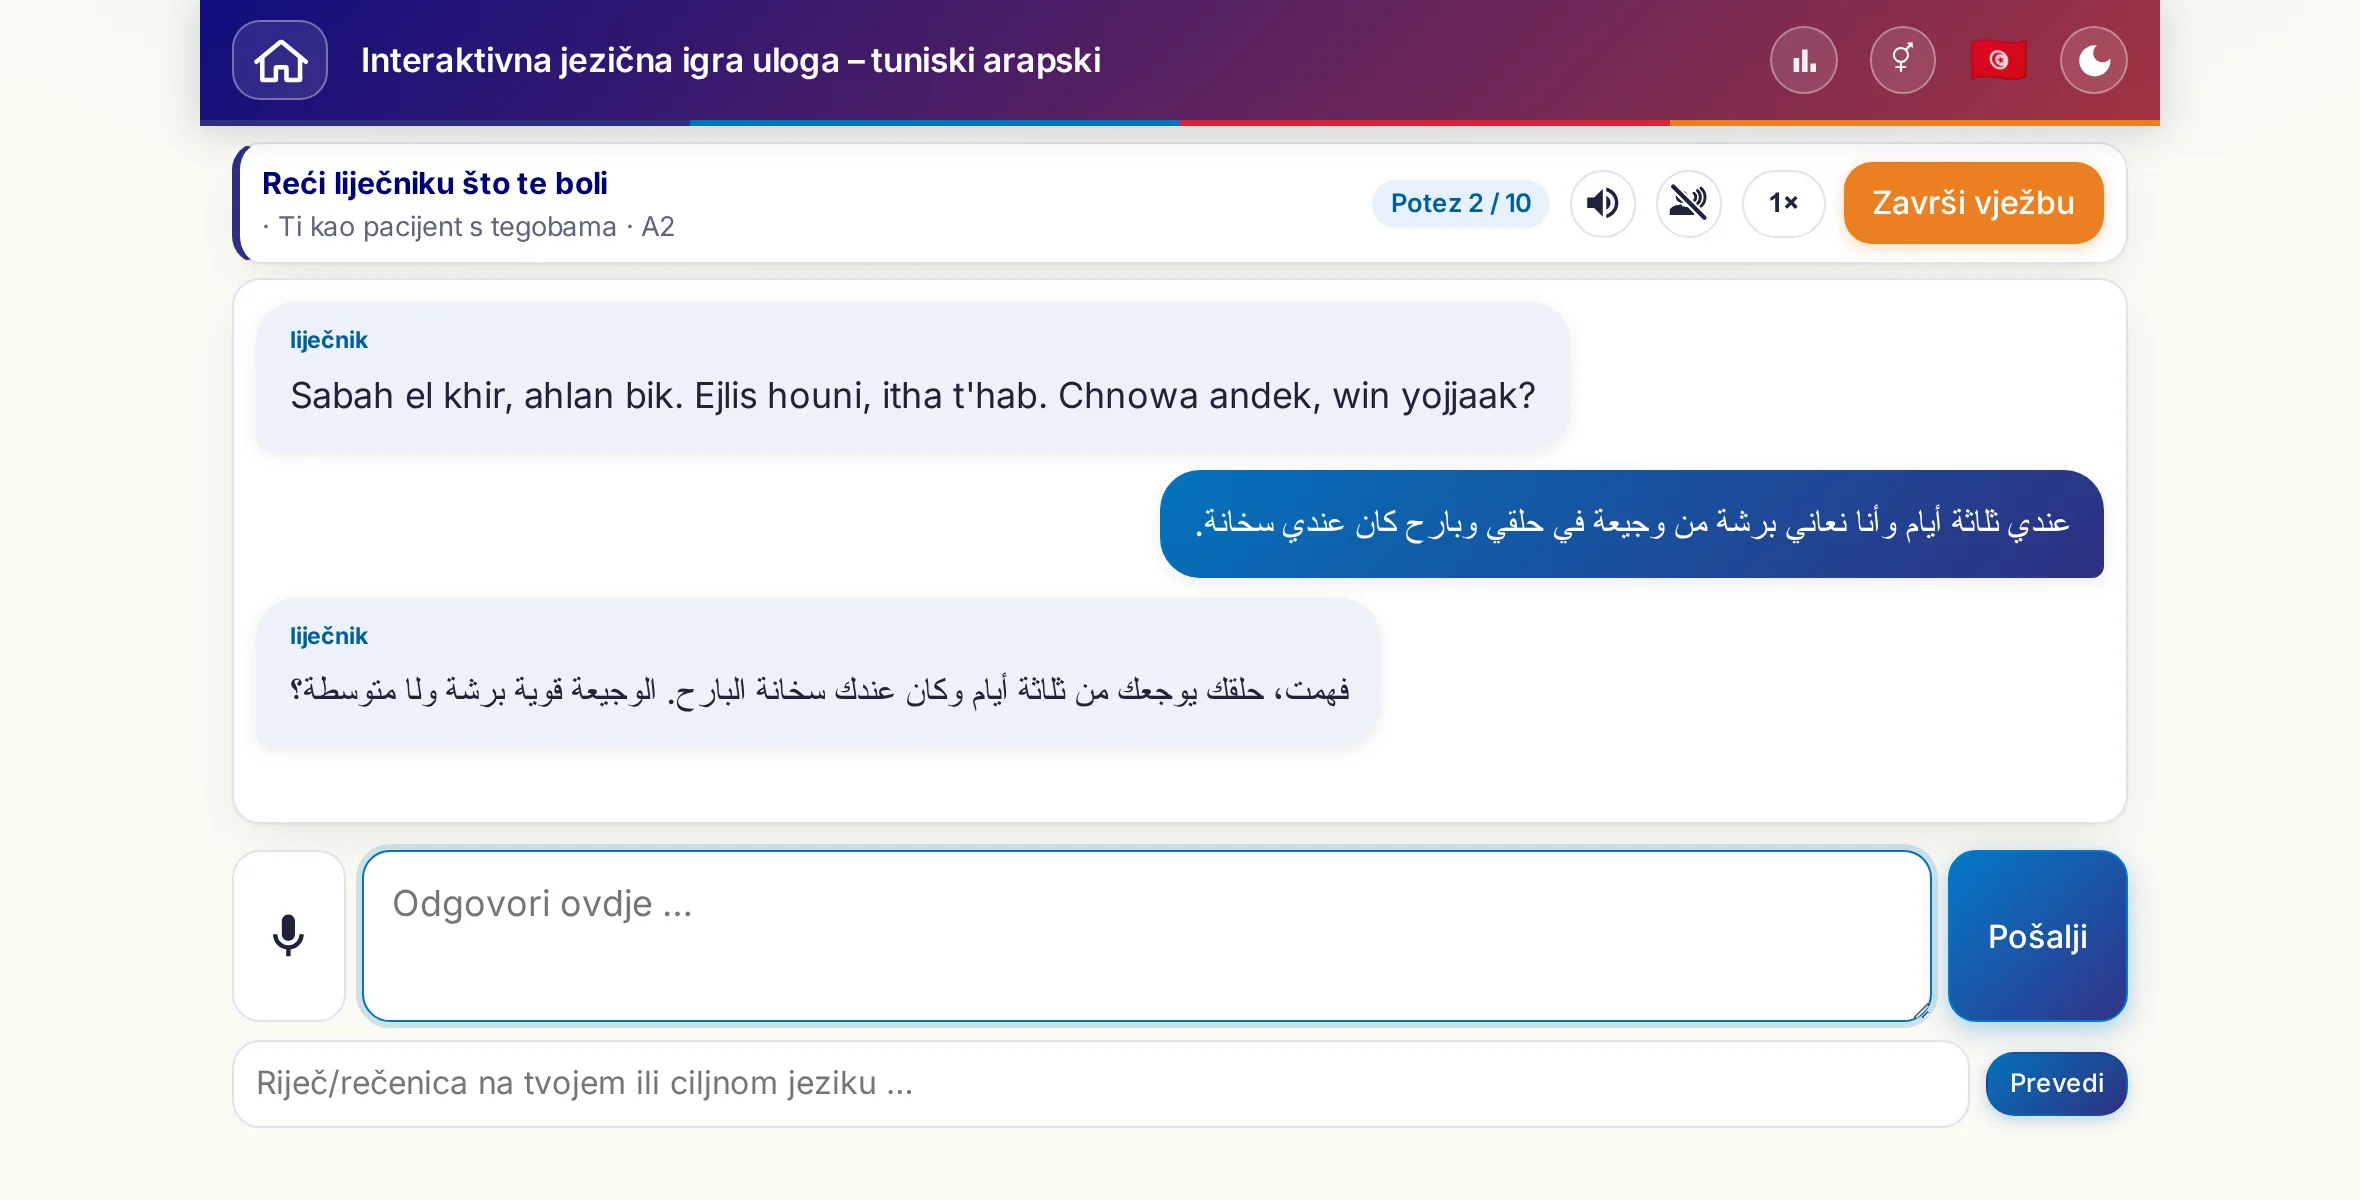2360x1200 pixels.
Task: Focus the translation phrase input field
Action: click(1101, 1084)
